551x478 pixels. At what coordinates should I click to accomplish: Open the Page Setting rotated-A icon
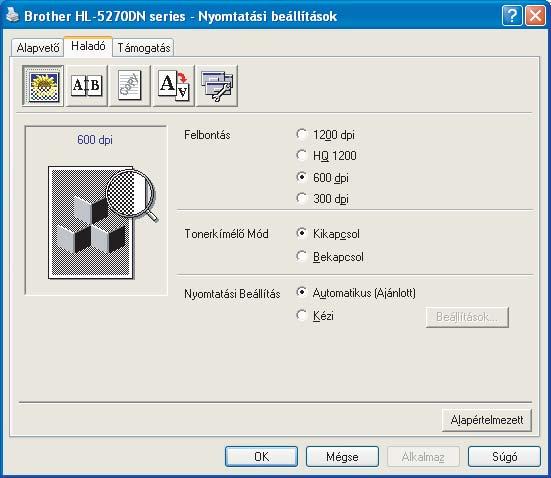[174, 86]
